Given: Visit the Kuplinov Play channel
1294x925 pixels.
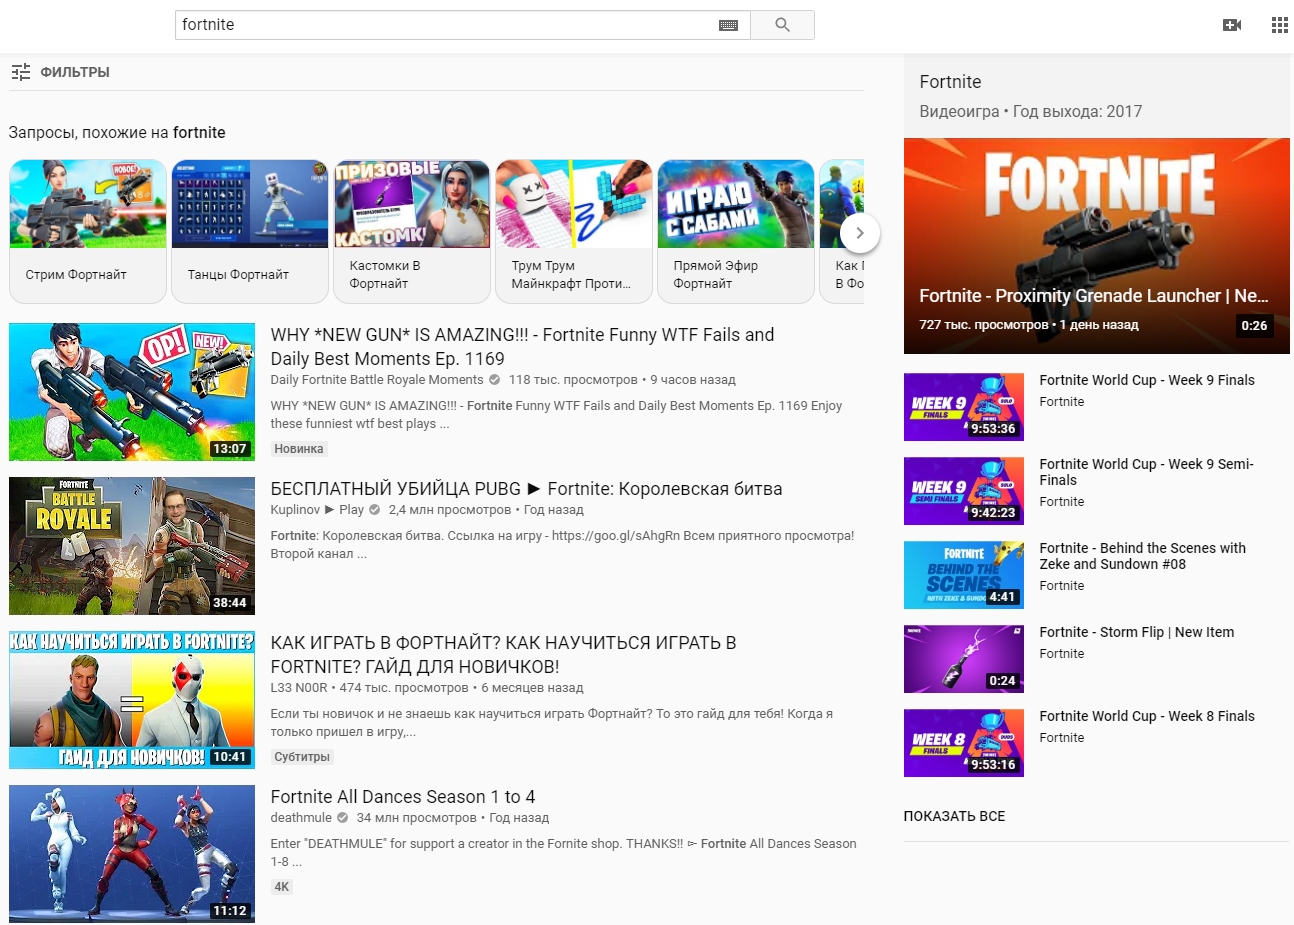Looking at the screenshot, I should coord(317,510).
